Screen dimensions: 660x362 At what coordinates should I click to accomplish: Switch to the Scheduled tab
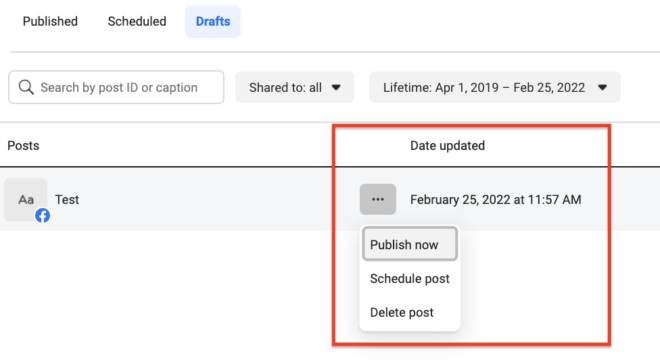pyautogui.click(x=137, y=21)
